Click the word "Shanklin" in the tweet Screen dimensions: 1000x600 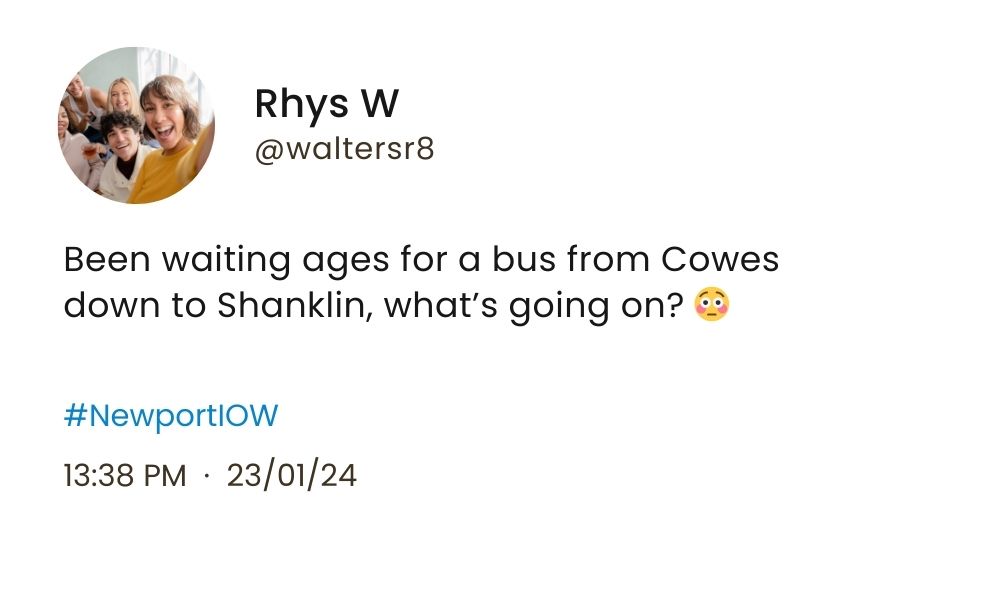click(295, 305)
